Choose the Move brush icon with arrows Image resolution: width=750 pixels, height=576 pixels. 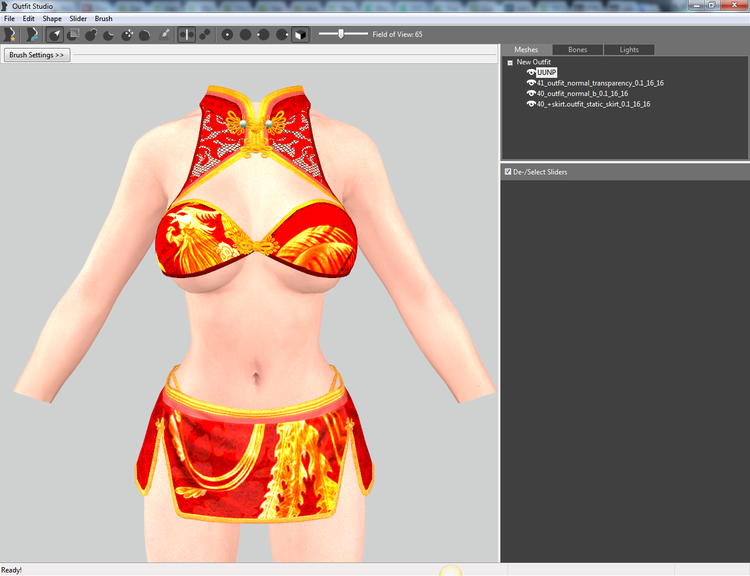pyautogui.click(x=127, y=34)
